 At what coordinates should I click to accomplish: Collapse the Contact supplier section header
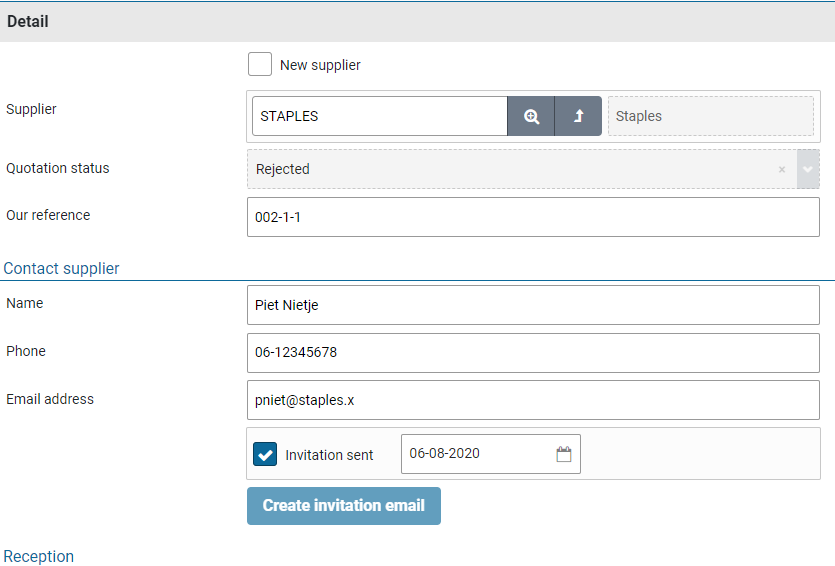click(x=62, y=268)
